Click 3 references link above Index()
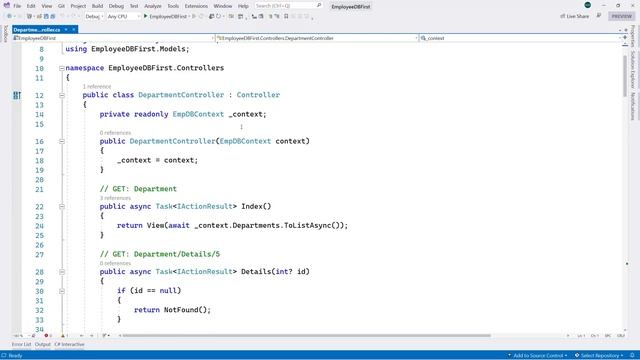This screenshot has width=640, height=360. pos(115,198)
